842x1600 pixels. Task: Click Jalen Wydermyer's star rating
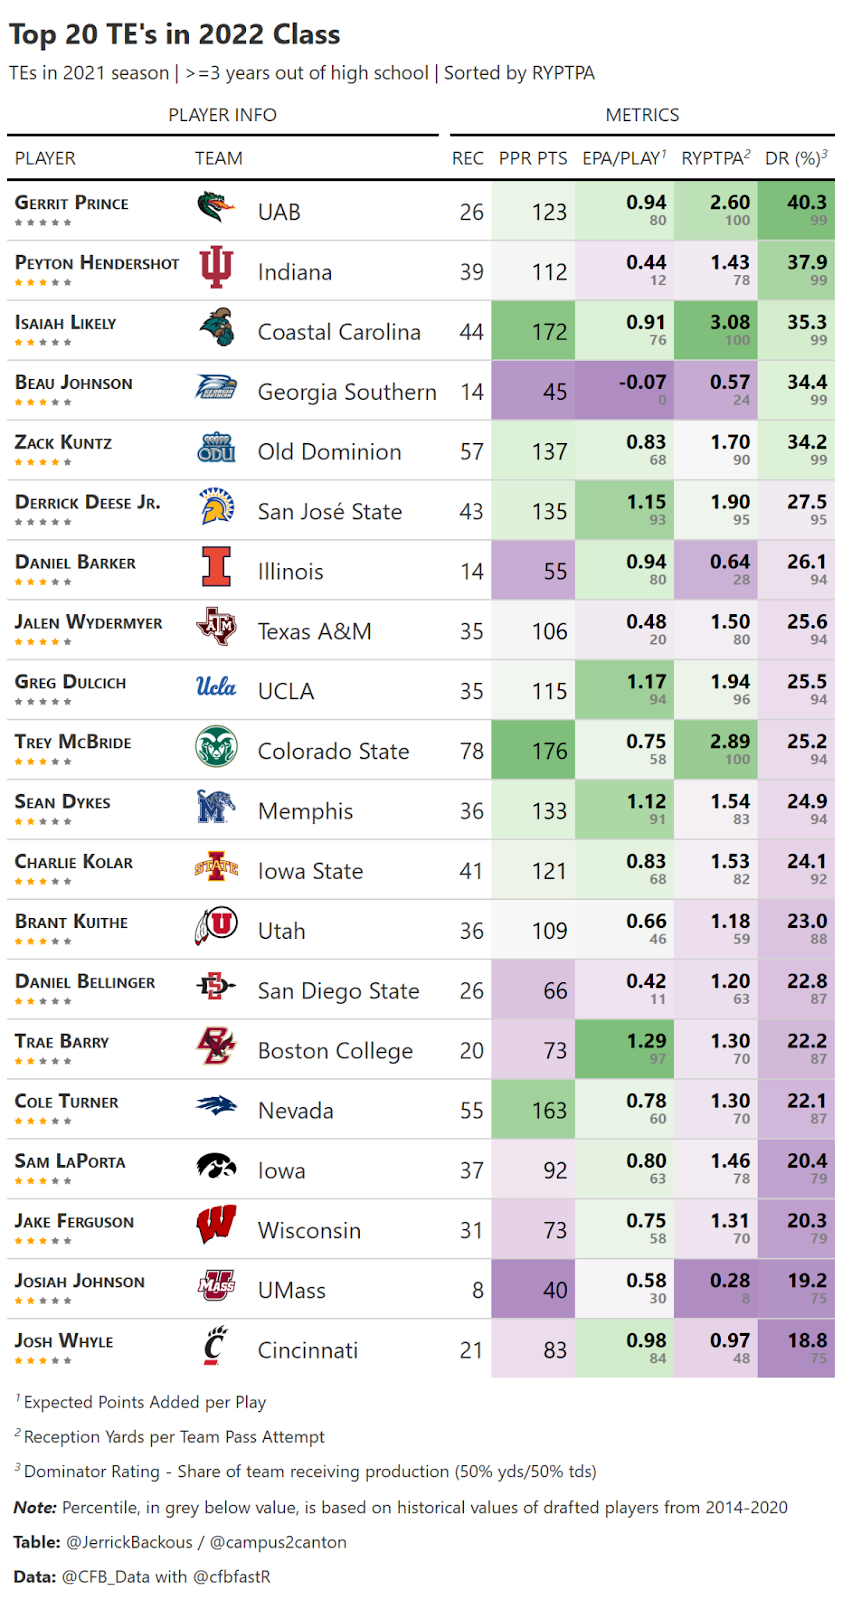tap(43, 642)
